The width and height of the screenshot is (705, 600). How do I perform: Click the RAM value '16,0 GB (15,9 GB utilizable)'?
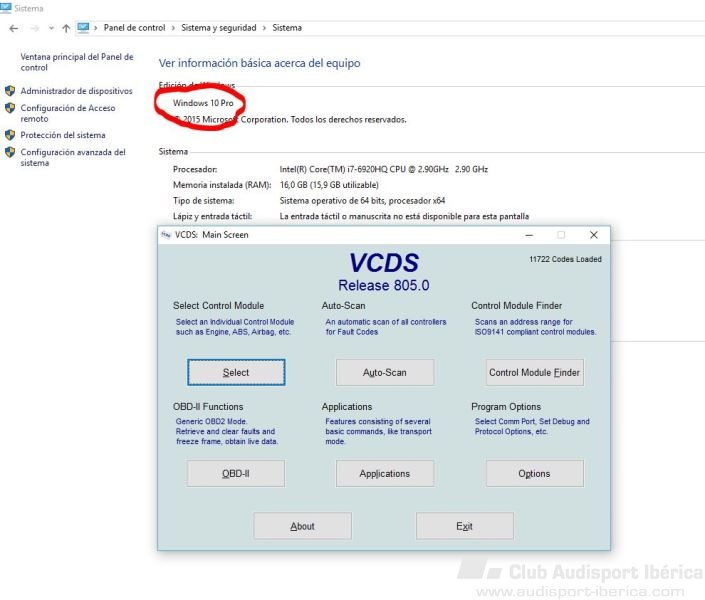(329, 185)
